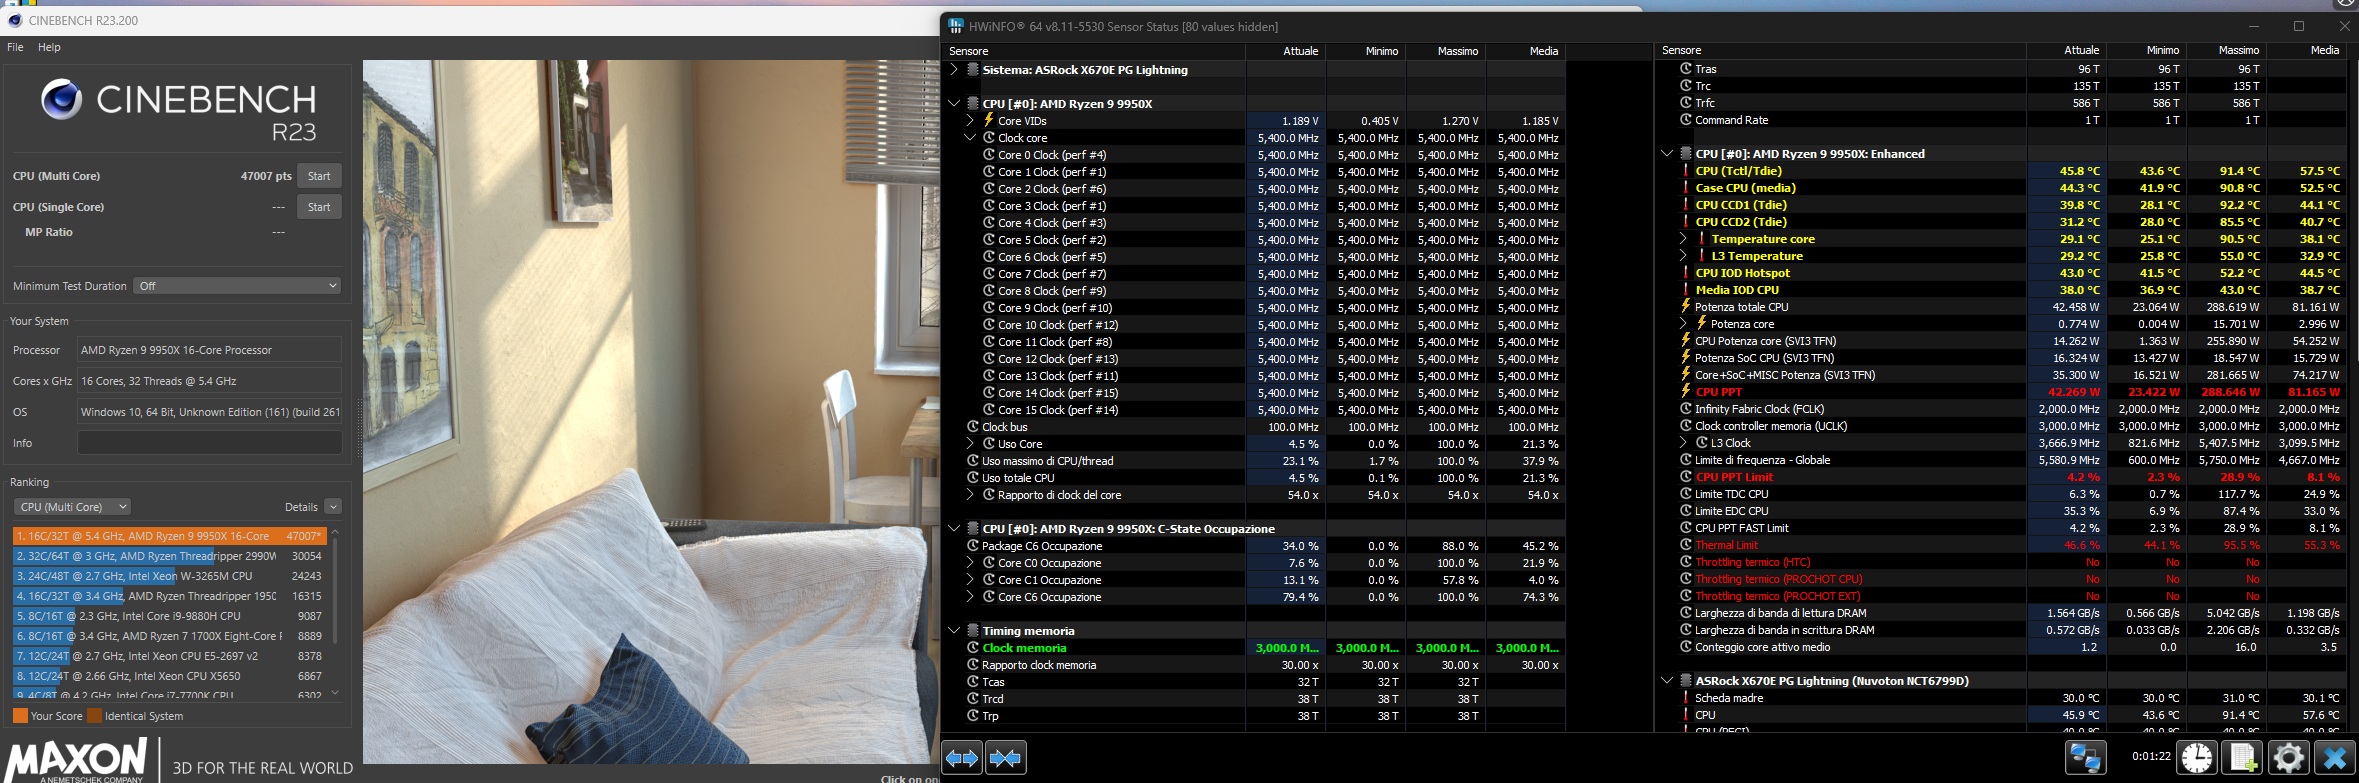Open HWiNFO sensor settings gear icon
Viewport: 2359px width, 783px height.
[2288, 758]
